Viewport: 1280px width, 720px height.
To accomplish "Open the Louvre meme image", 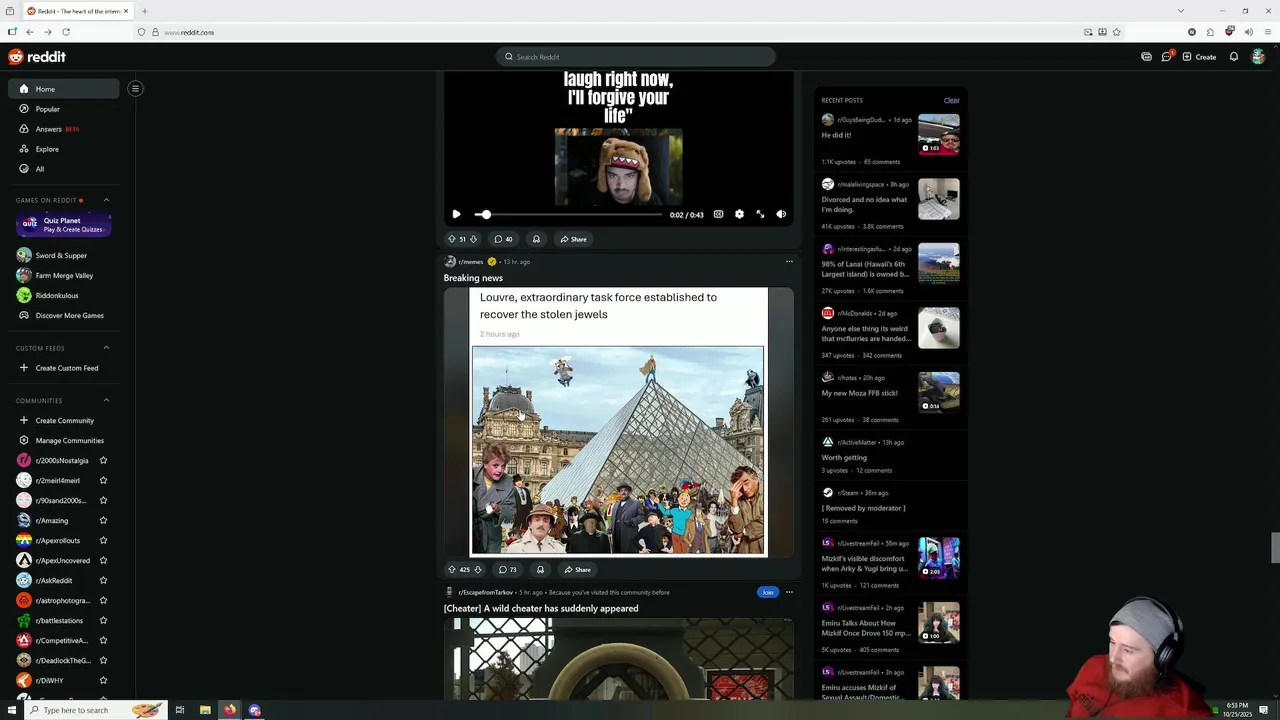I will pos(619,422).
